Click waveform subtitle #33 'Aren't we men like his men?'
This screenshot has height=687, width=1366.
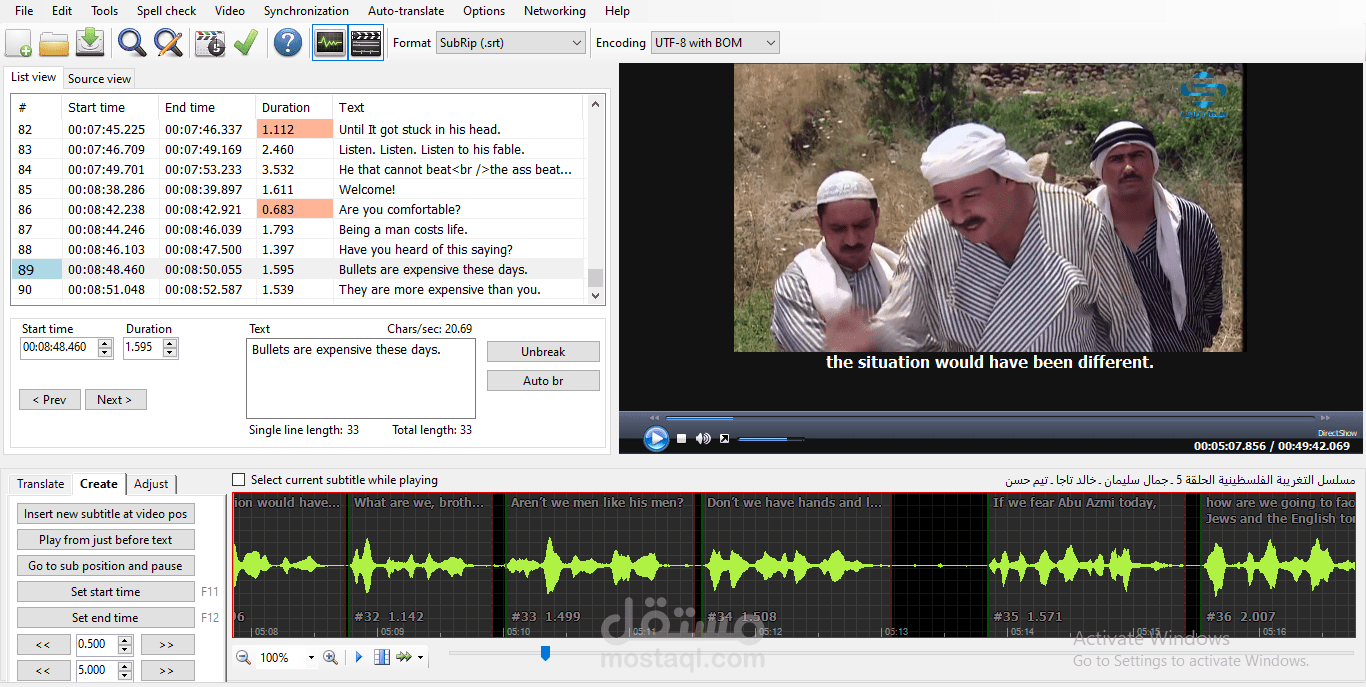coord(600,565)
